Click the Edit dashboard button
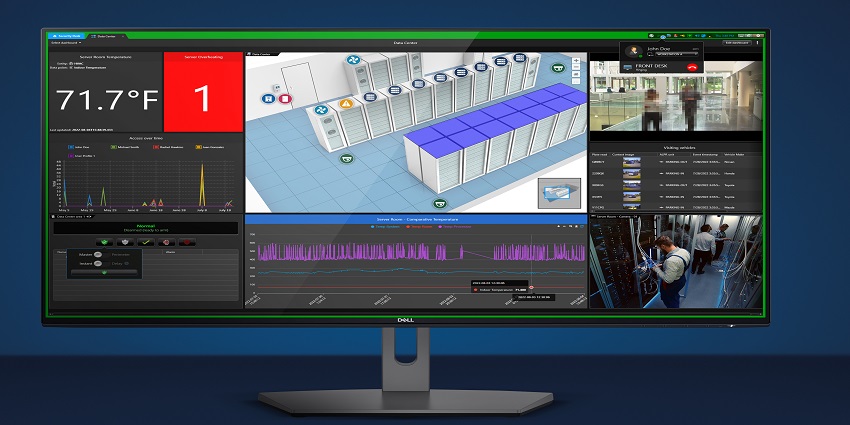 point(737,42)
